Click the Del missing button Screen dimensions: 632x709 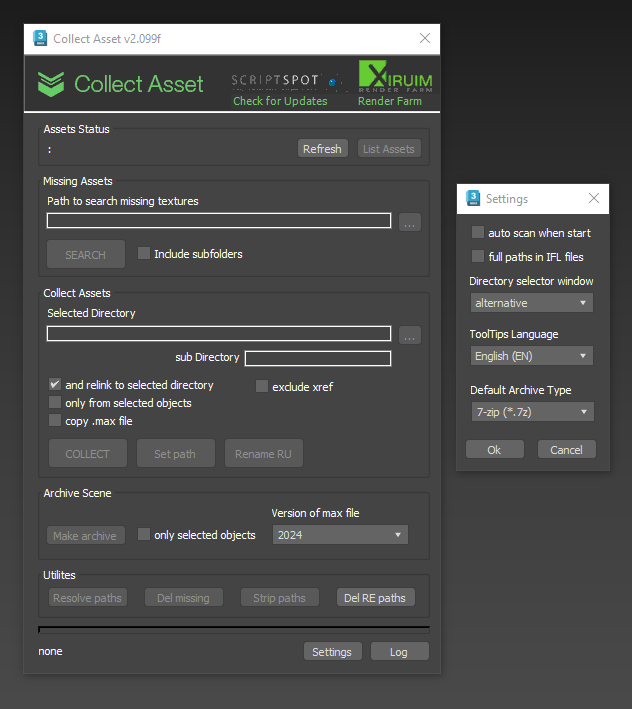(184, 598)
